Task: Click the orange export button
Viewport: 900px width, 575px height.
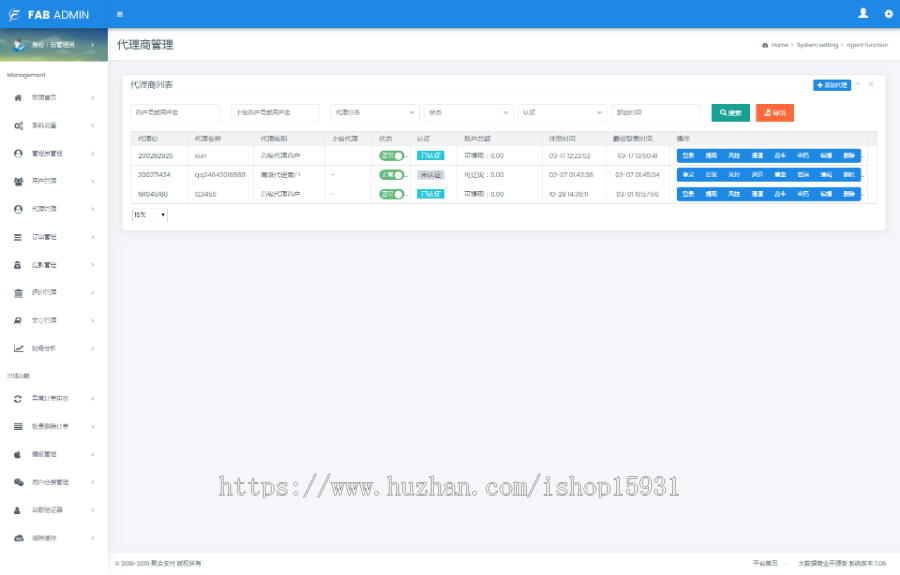Action: click(x=775, y=112)
